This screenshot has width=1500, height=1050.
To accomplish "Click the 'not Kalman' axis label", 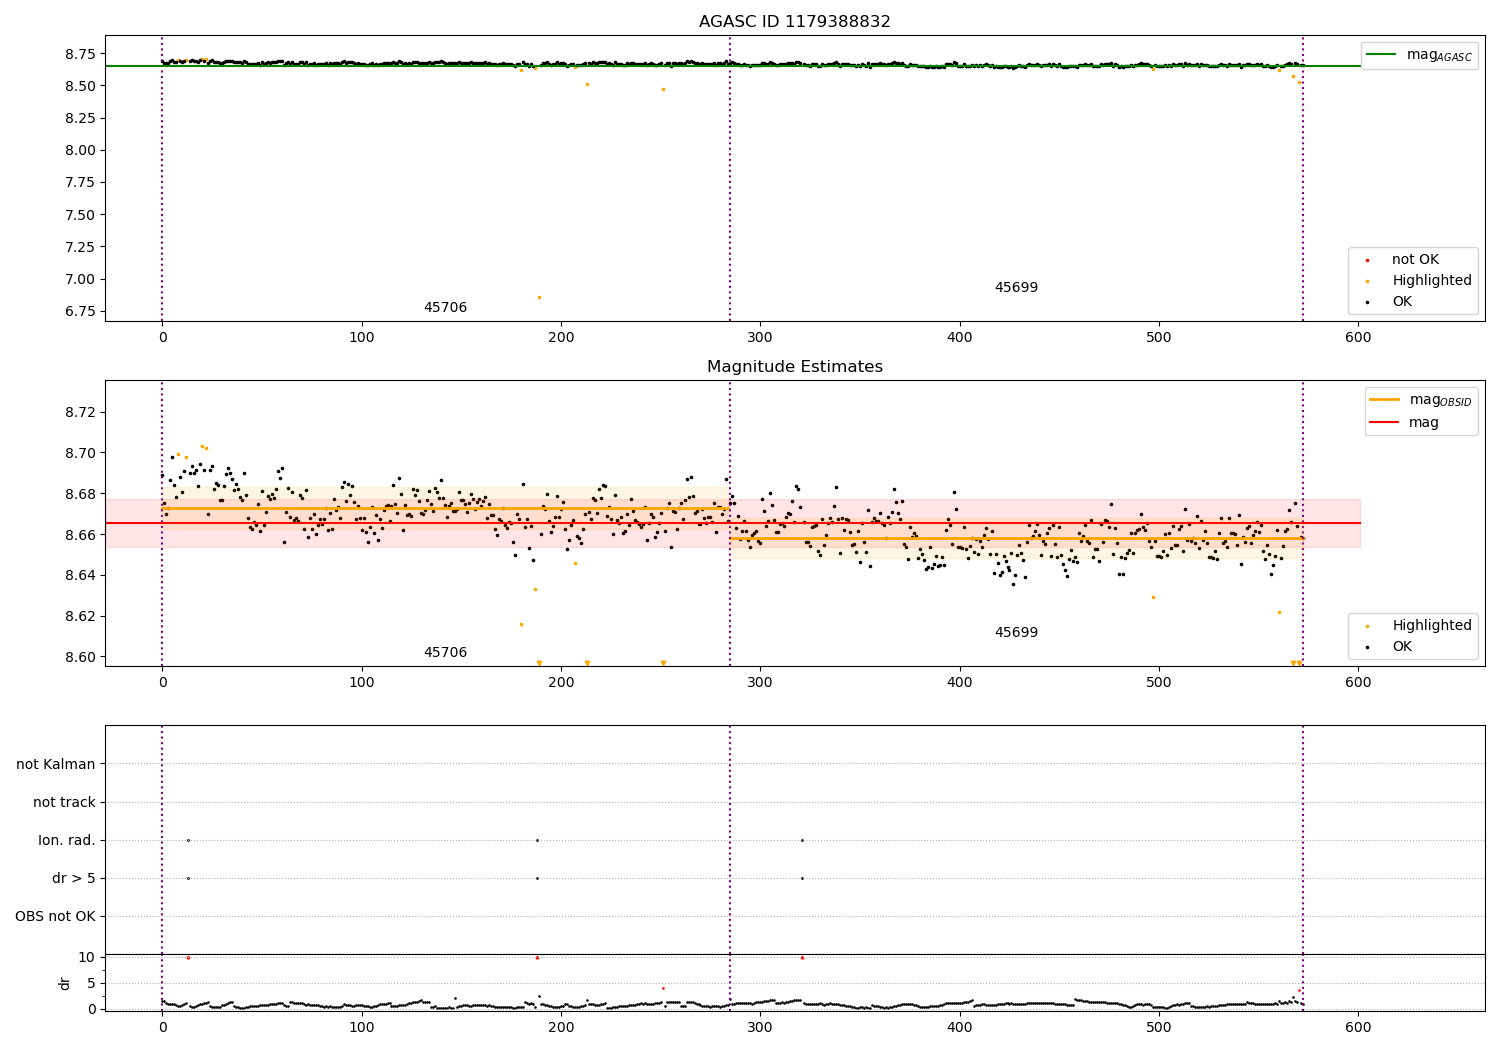I will click(x=56, y=765).
